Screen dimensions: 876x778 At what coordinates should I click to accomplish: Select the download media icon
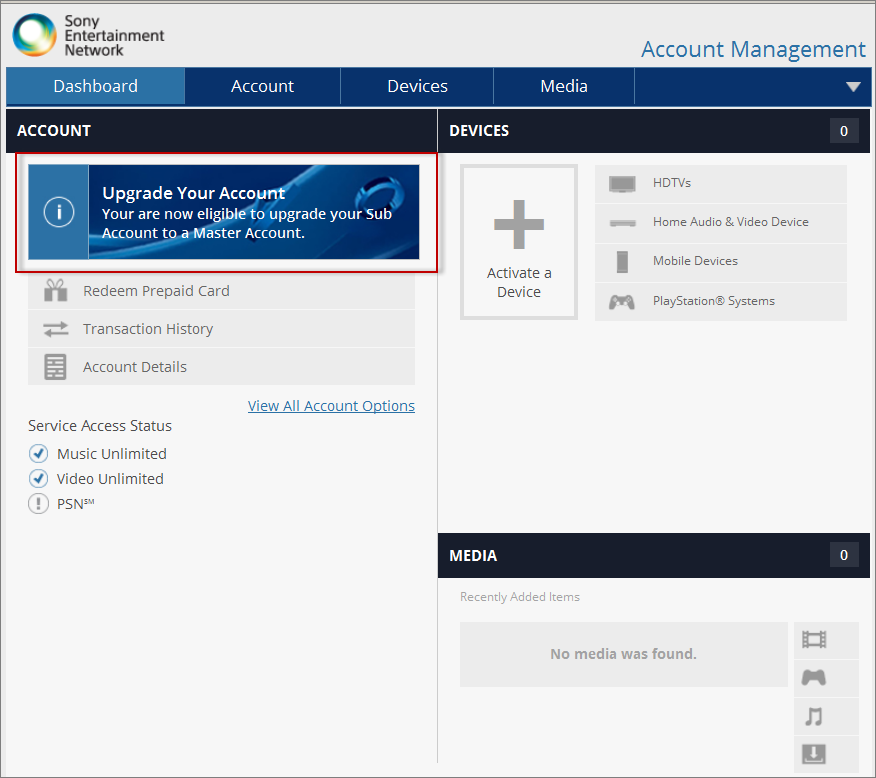pyautogui.click(x=814, y=754)
